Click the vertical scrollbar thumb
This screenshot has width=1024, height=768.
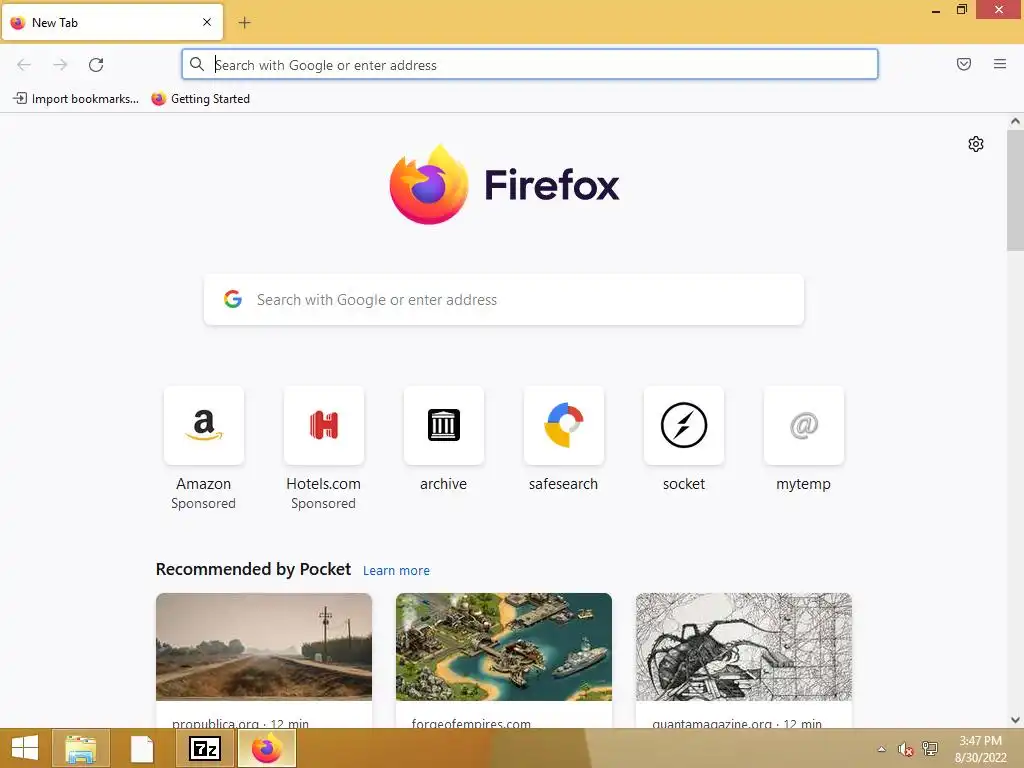[x=1015, y=189]
